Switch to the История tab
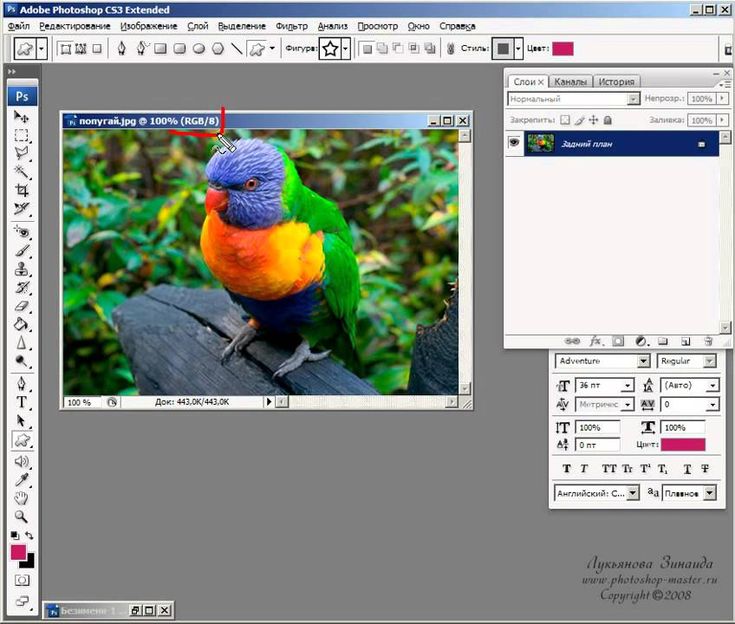Viewport: 735px width, 624px height. click(x=616, y=82)
